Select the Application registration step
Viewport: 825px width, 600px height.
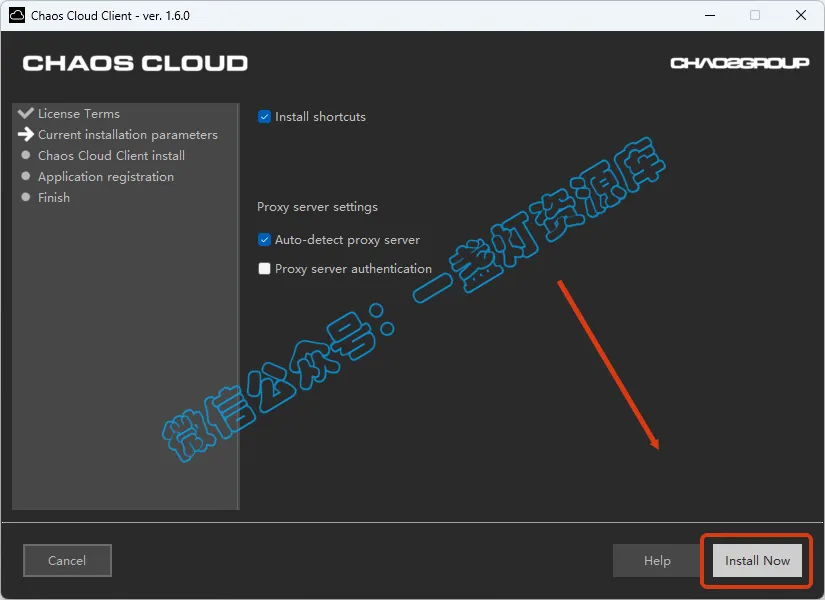tap(106, 177)
